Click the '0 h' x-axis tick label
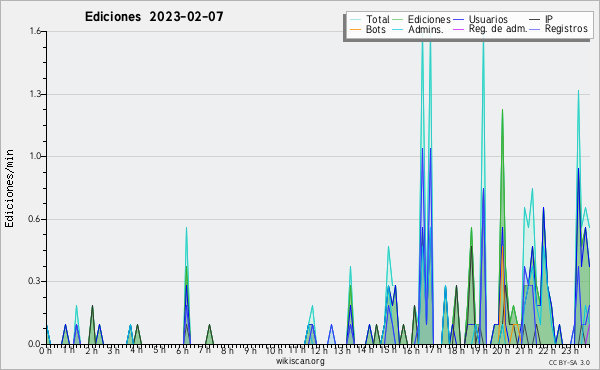600x370 pixels. [x=46, y=351]
